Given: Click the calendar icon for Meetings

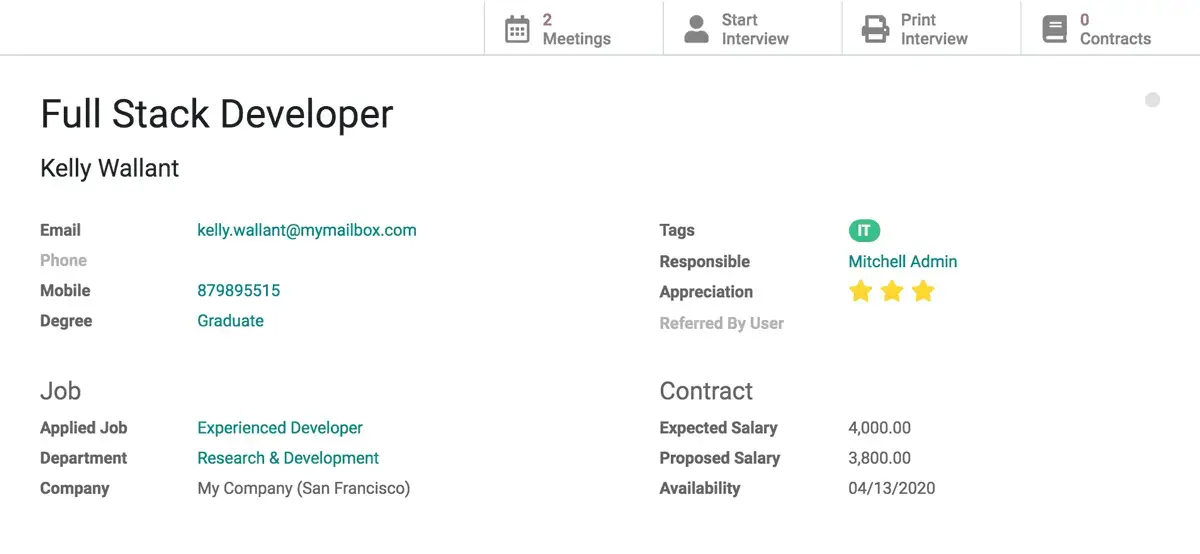Looking at the screenshot, I should click(x=517, y=29).
